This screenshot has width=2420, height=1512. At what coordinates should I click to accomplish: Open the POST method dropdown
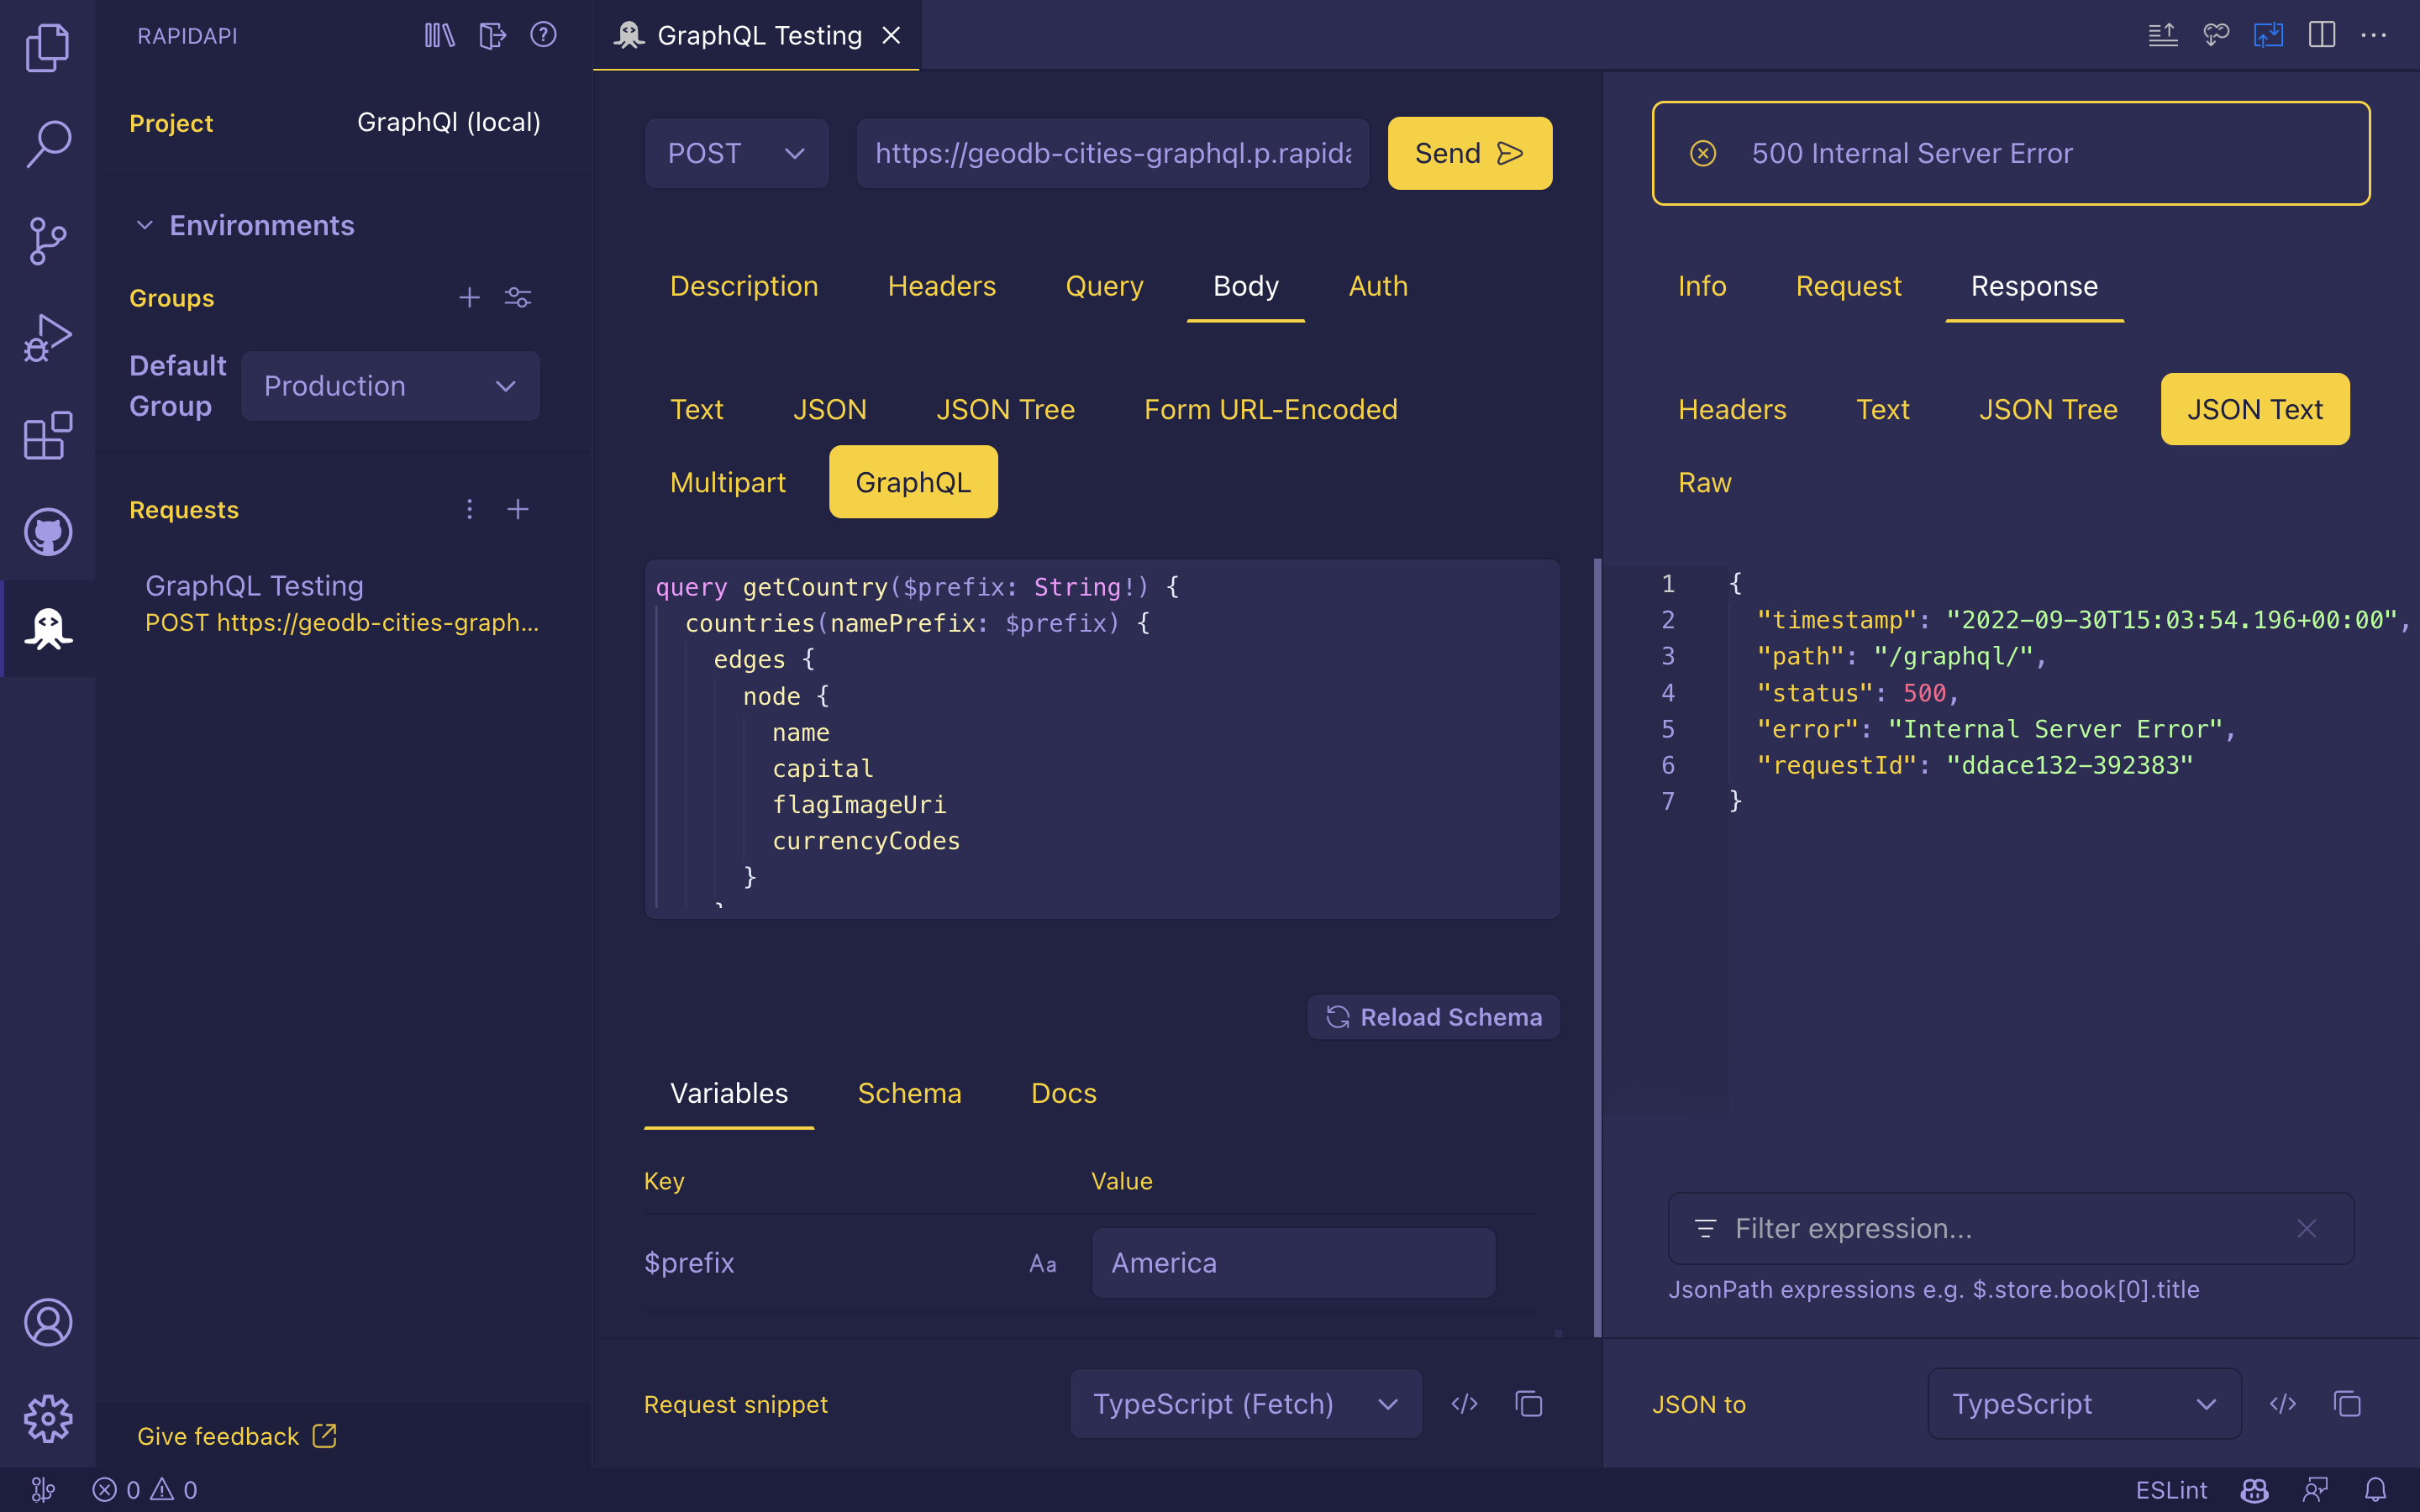coord(736,153)
